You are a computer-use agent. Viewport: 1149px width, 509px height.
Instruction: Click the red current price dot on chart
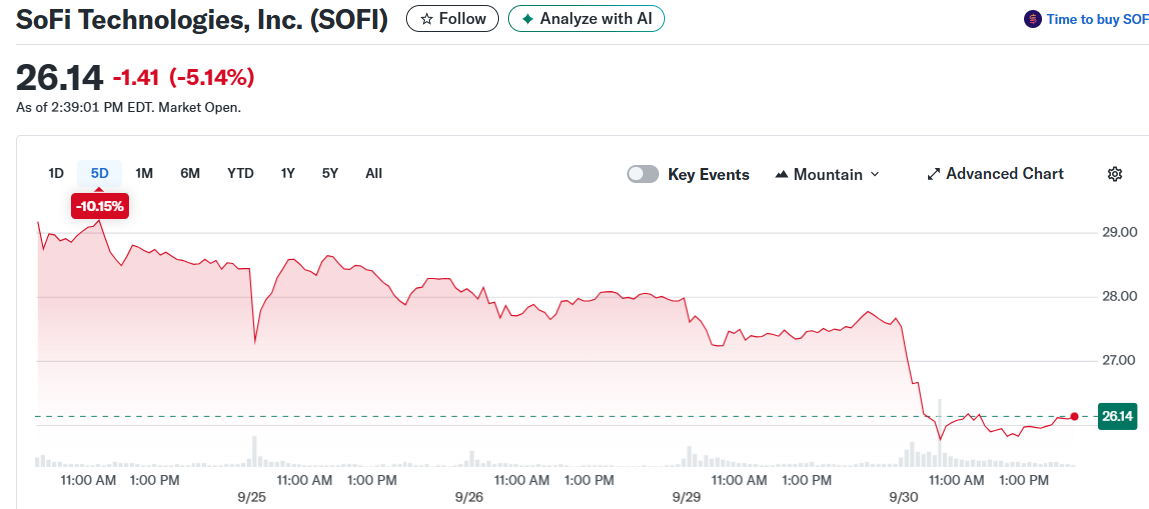[x=1074, y=416]
